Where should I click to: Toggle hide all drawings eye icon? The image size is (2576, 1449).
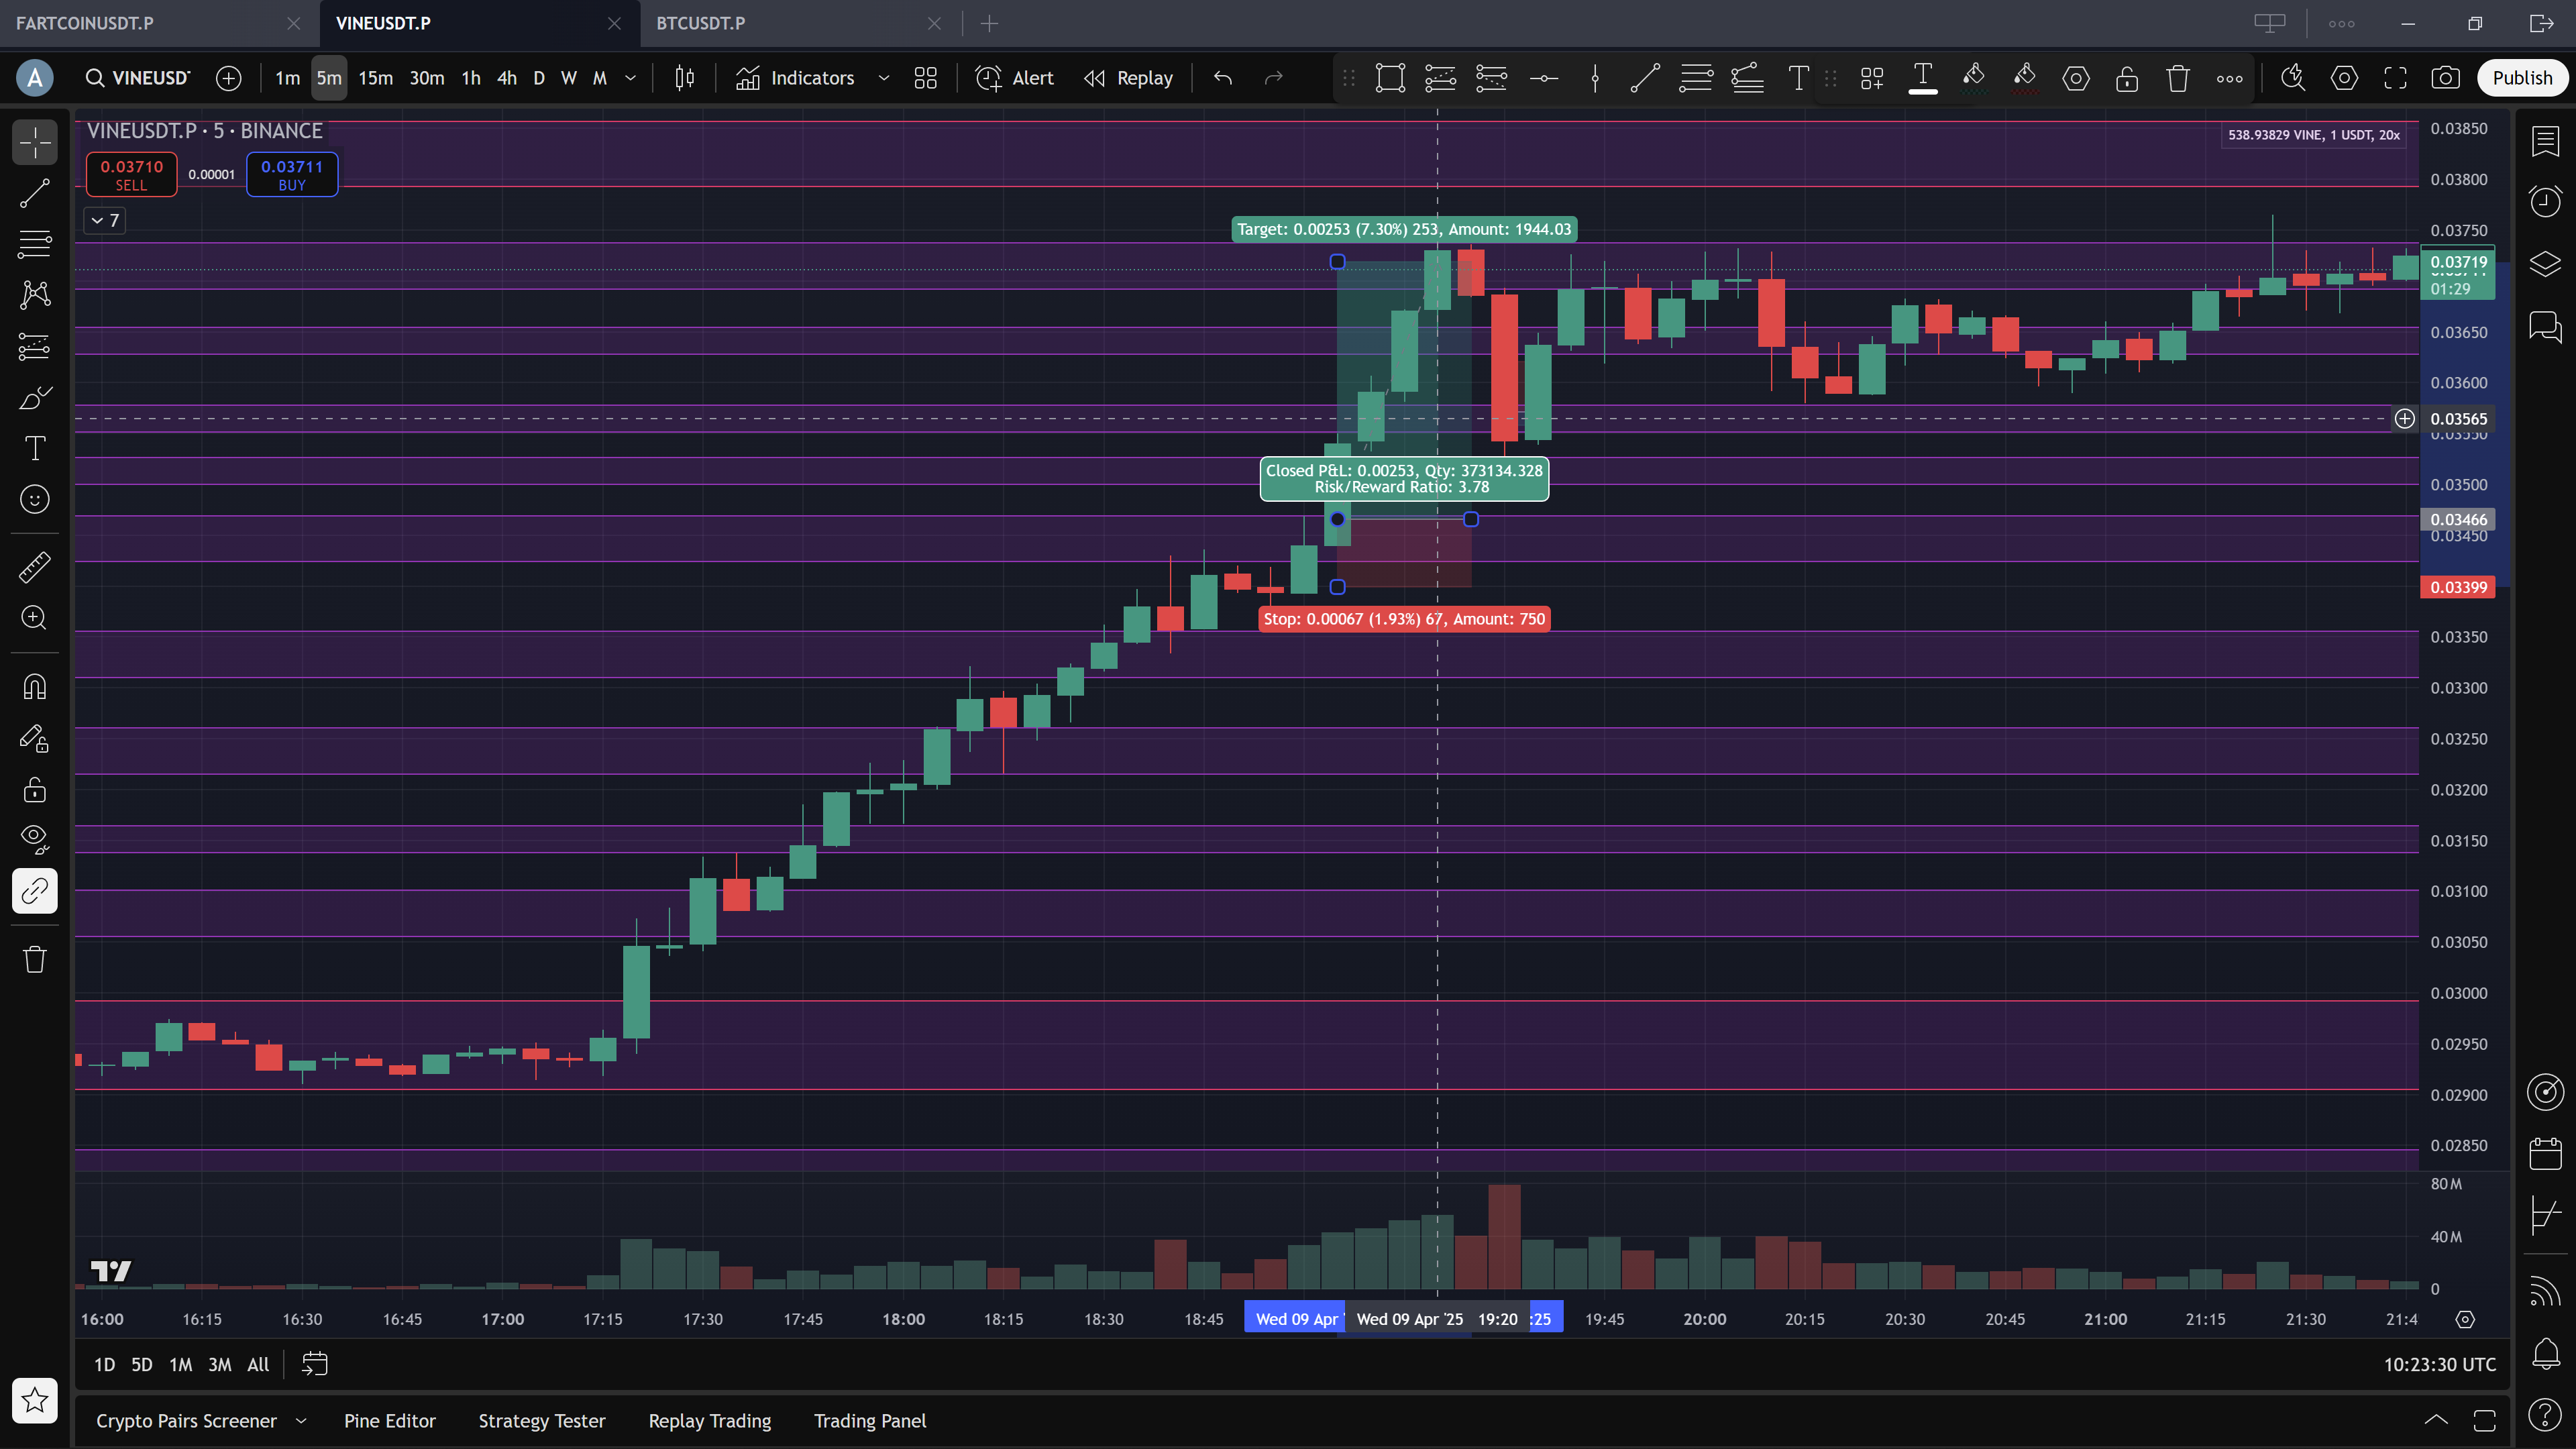35,839
